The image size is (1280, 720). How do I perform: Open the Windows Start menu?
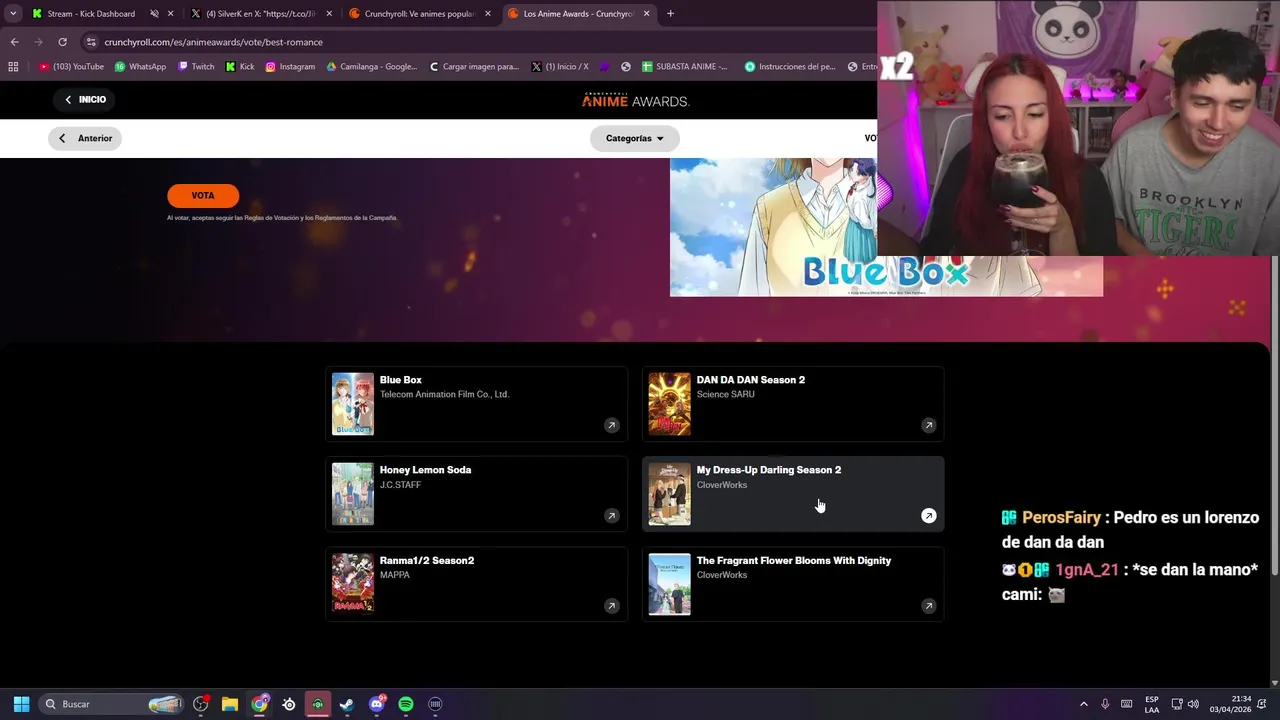(x=21, y=704)
